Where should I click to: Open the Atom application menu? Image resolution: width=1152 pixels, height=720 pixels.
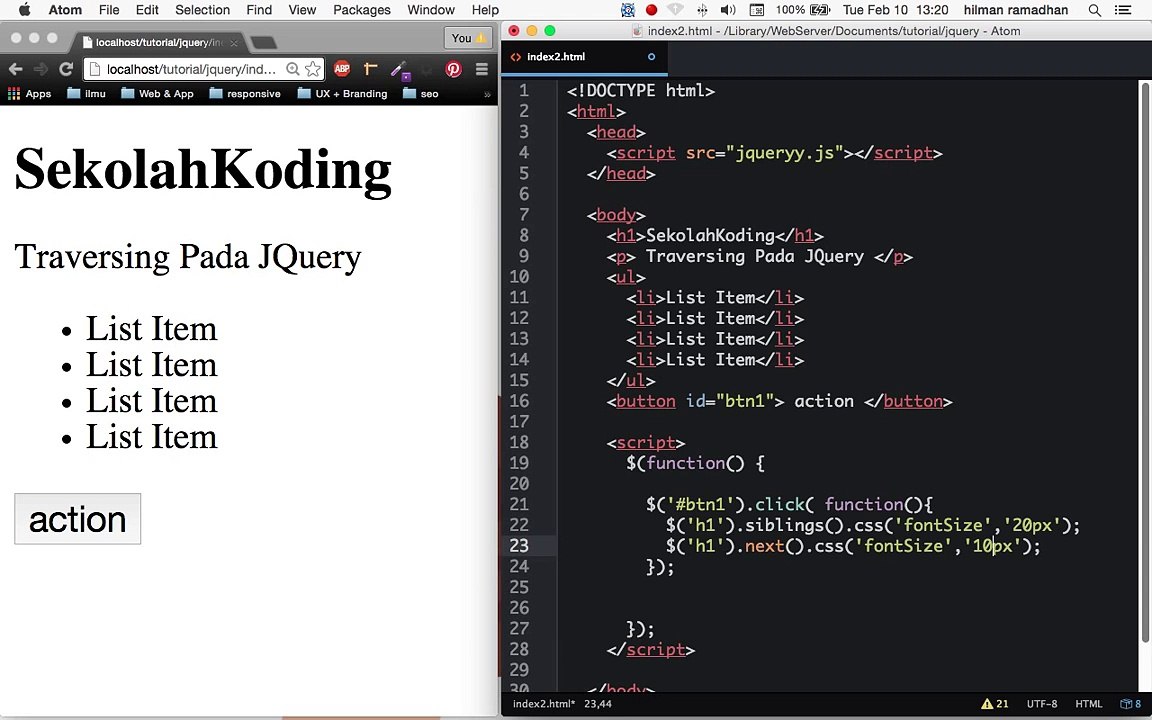[x=65, y=10]
